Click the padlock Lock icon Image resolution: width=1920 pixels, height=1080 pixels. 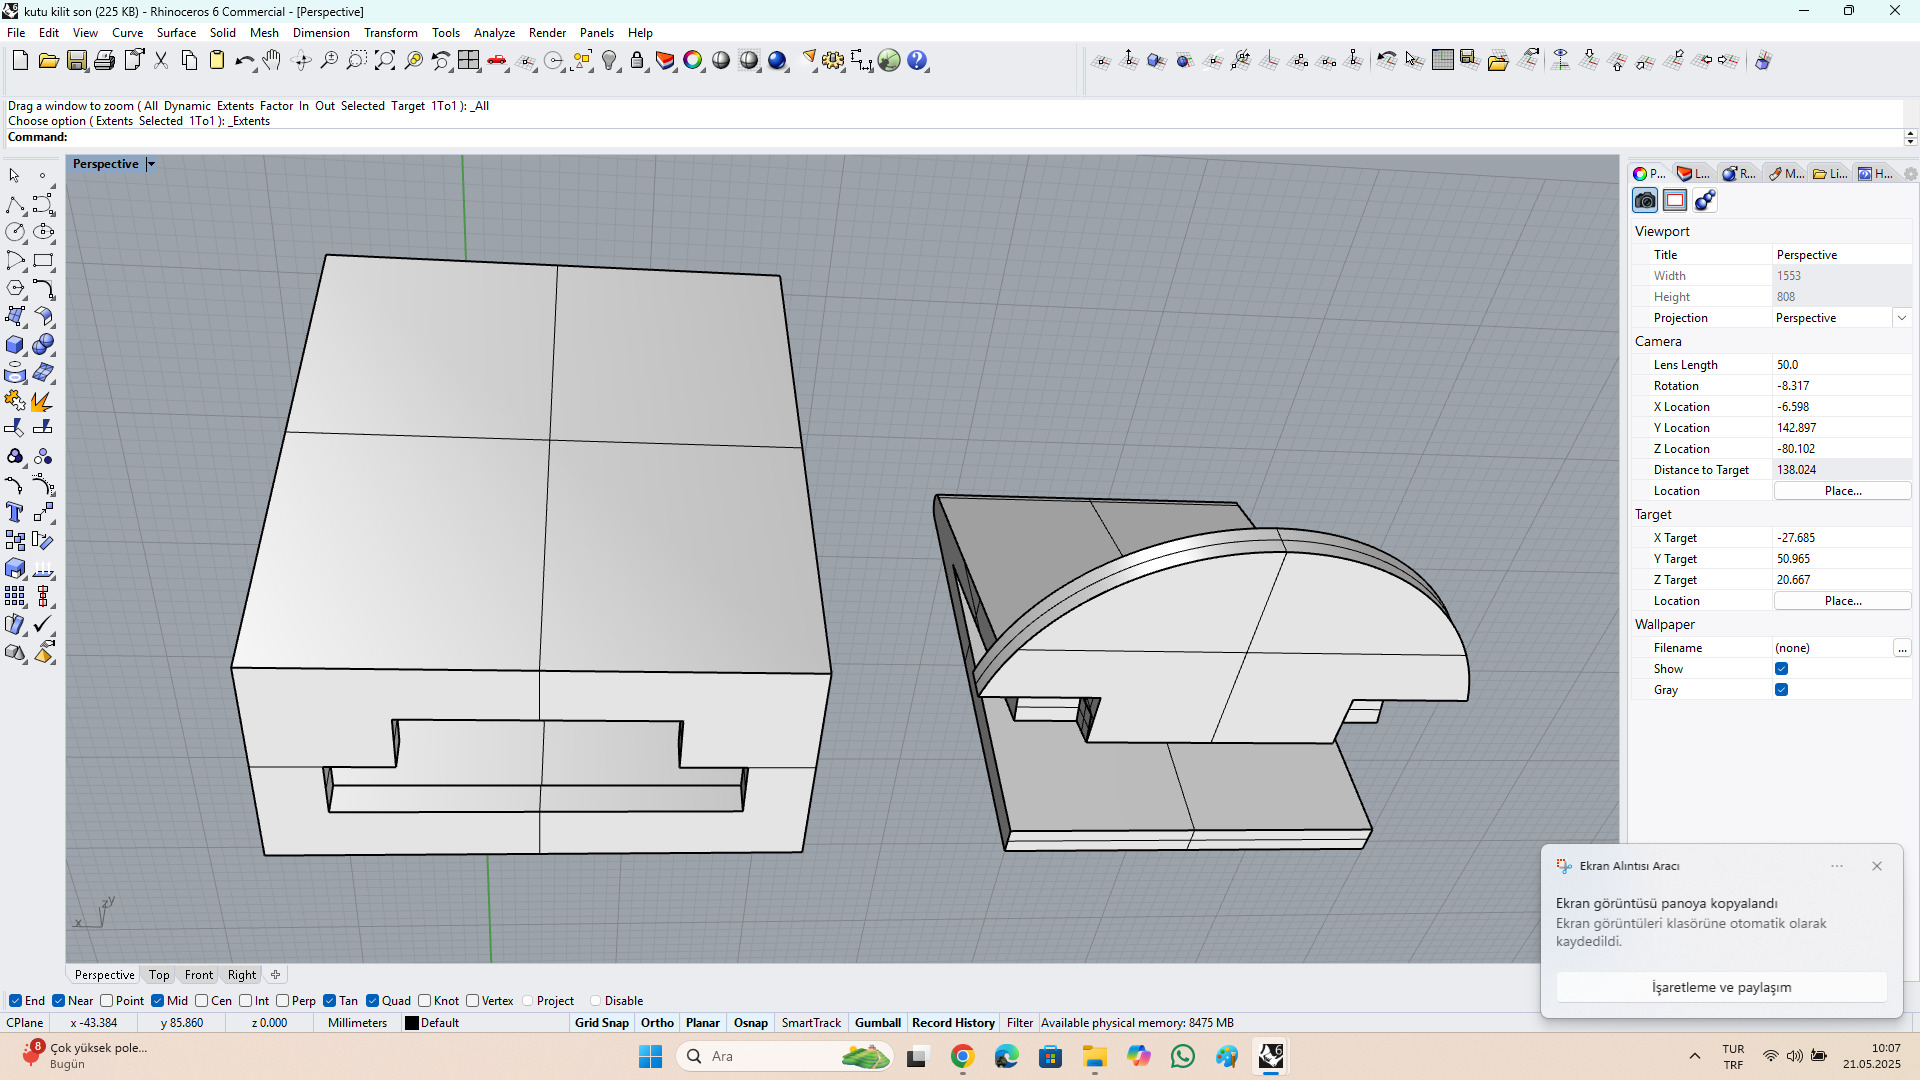[x=637, y=61]
